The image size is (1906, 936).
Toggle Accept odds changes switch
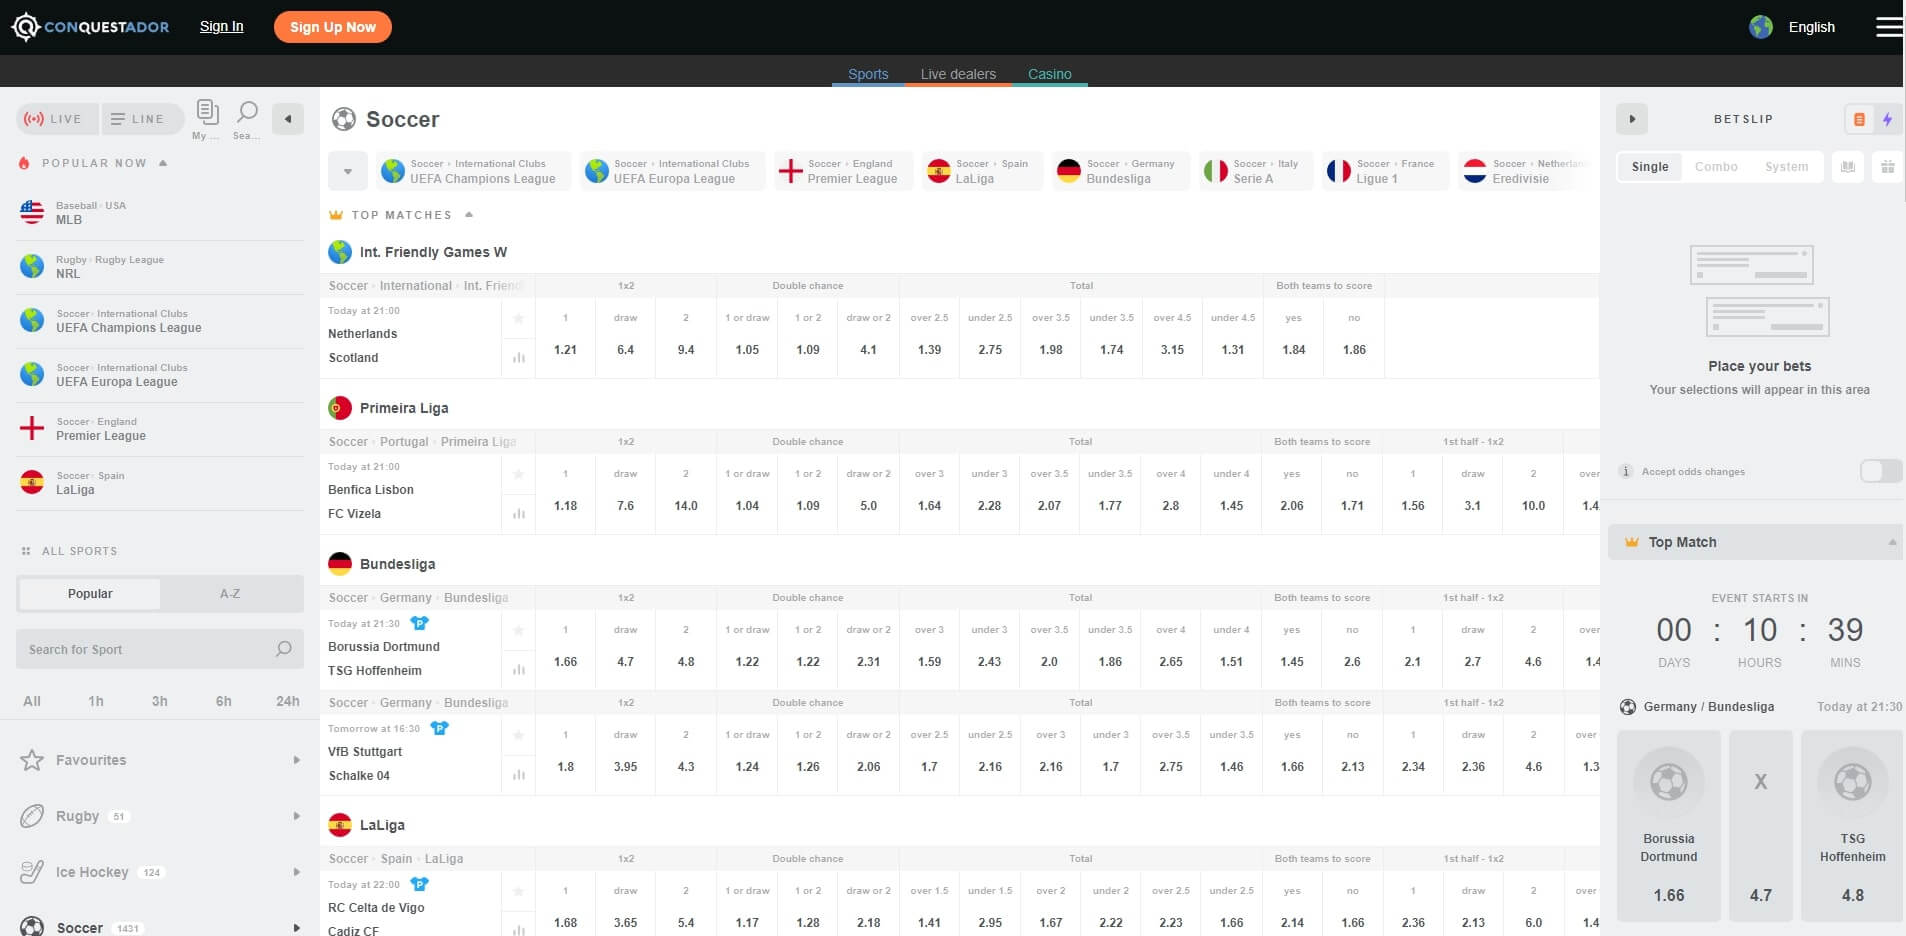pyautogui.click(x=1880, y=471)
